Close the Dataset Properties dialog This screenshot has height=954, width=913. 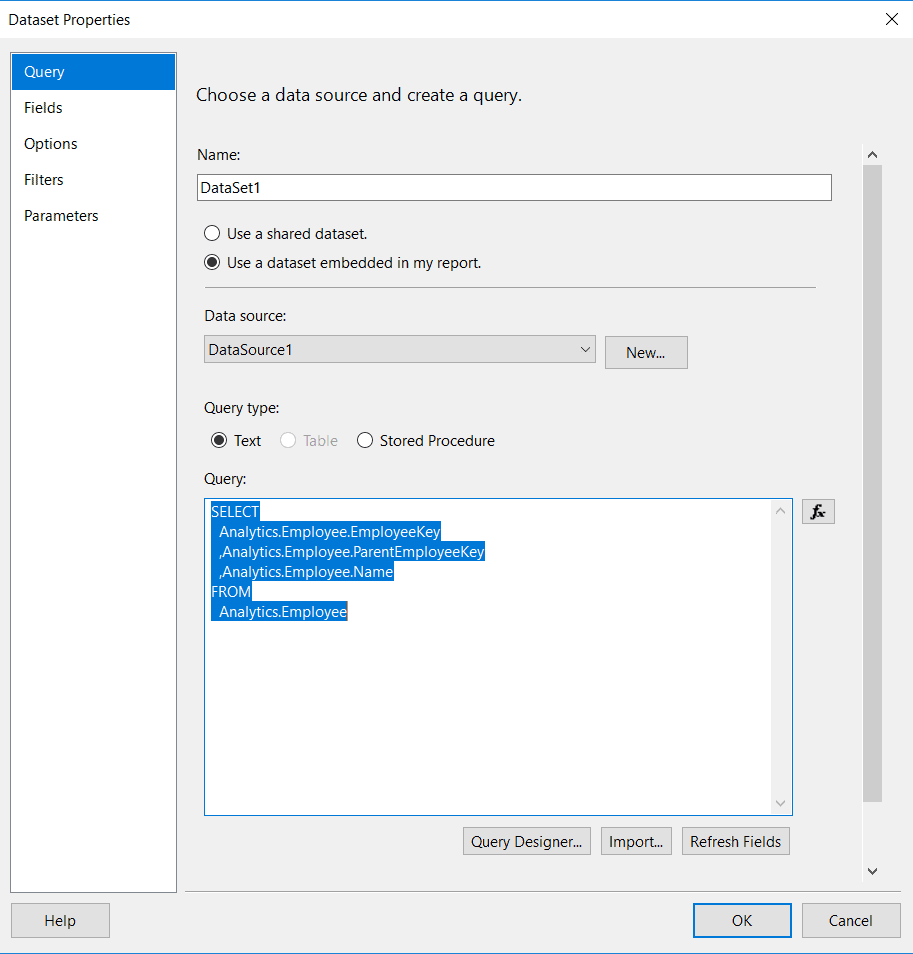click(x=891, y=19)
